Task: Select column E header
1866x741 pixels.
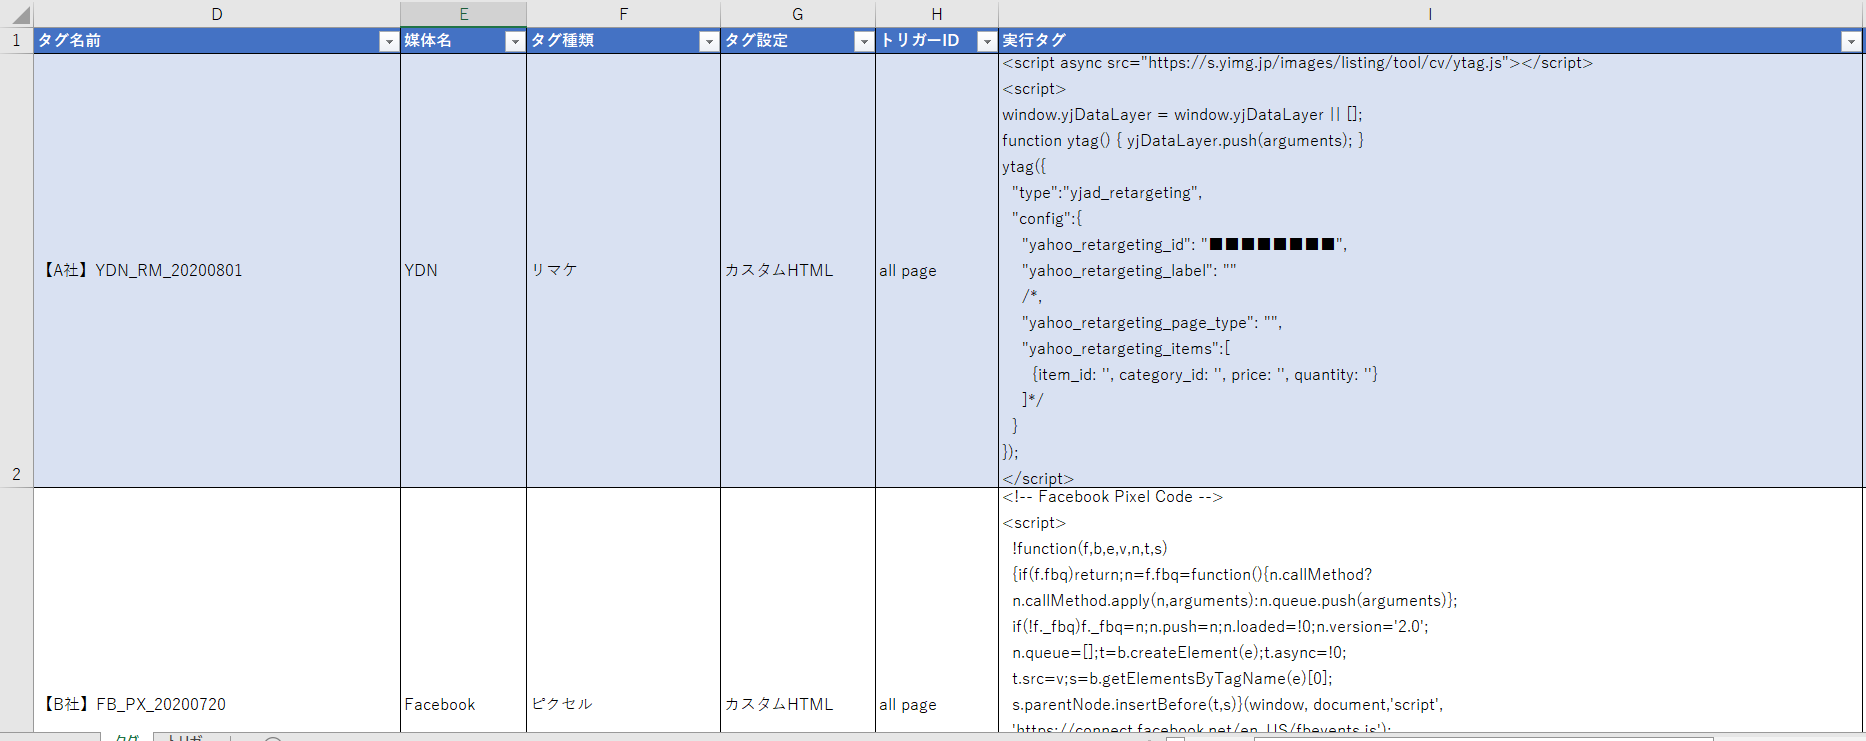Action: pyautogui.click(x=464, y=14)
